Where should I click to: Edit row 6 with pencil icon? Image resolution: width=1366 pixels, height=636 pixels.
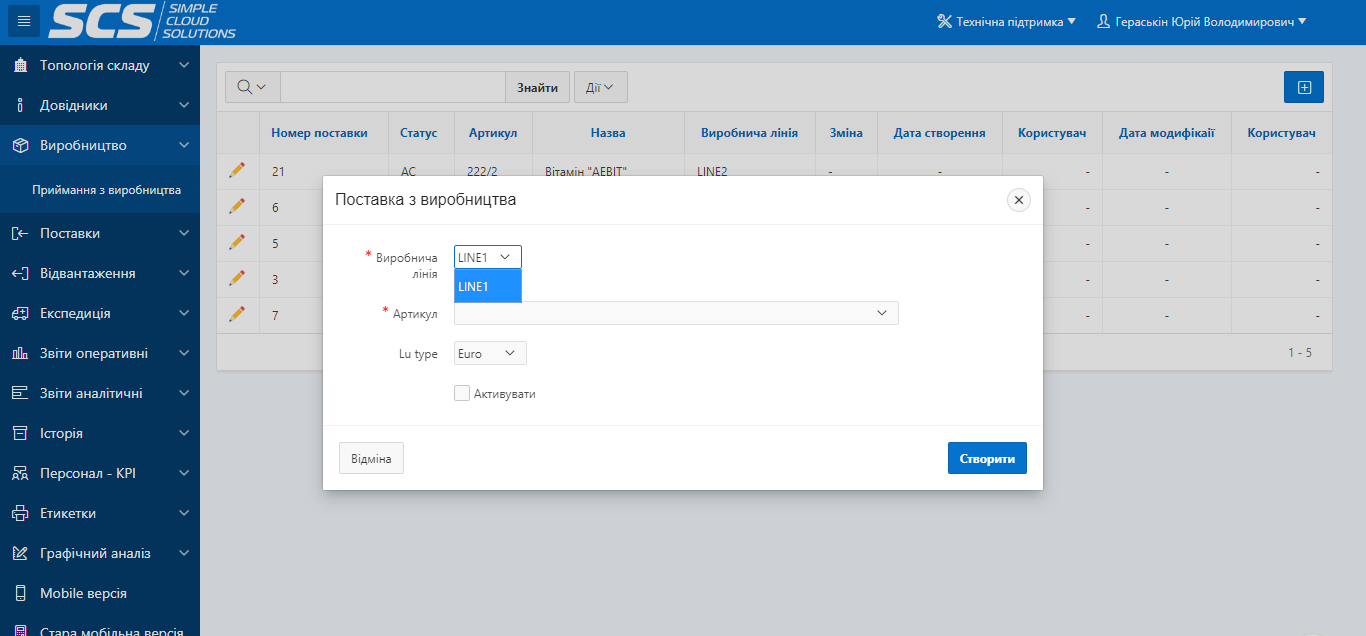pyautogui.click(x=237, y=206)
